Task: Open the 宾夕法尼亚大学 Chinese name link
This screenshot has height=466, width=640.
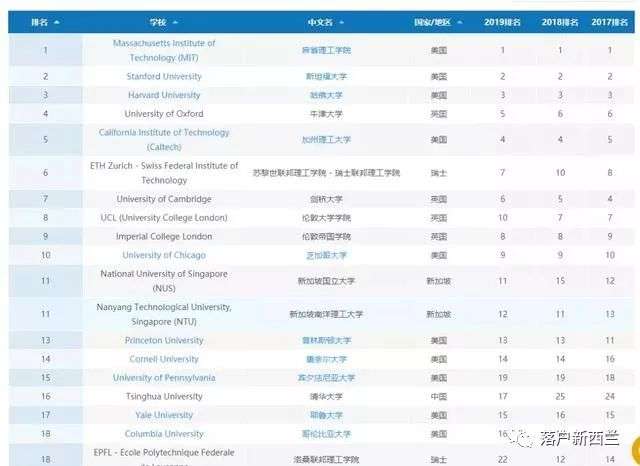Action: (326, 378)
